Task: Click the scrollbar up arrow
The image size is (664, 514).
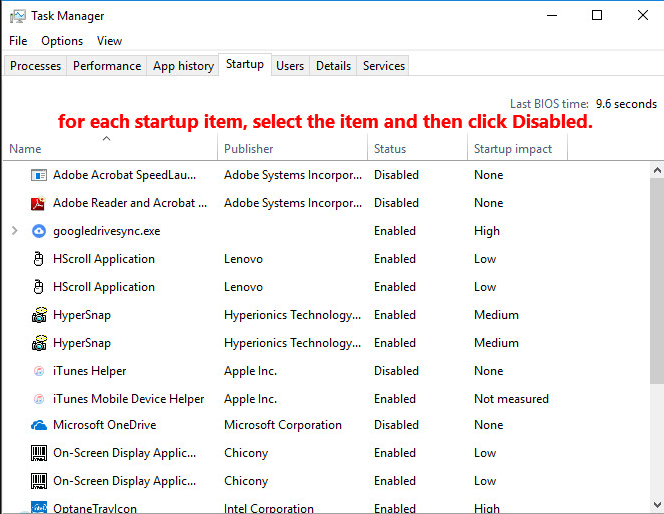Action: 657,171
